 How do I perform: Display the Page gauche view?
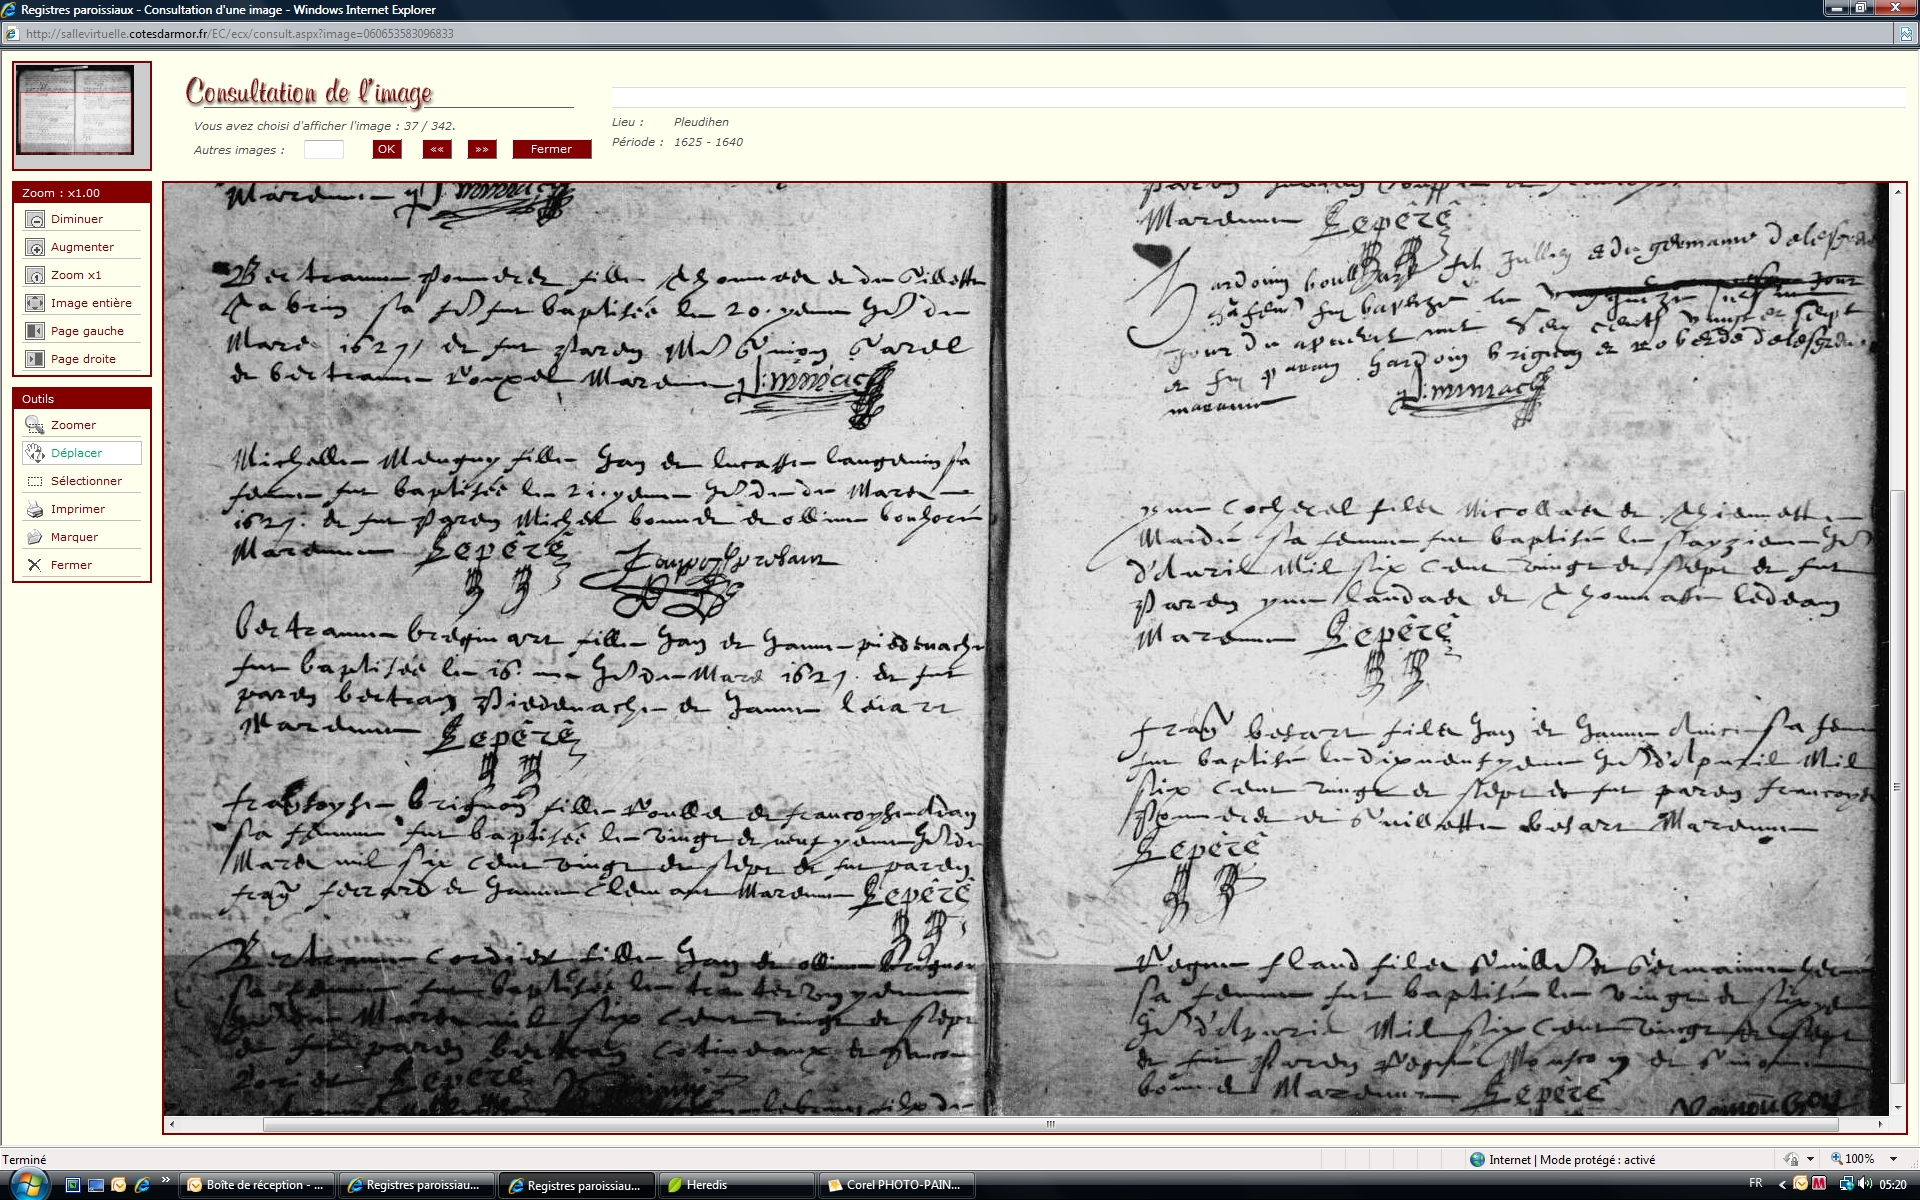click(x=35, y=331)
